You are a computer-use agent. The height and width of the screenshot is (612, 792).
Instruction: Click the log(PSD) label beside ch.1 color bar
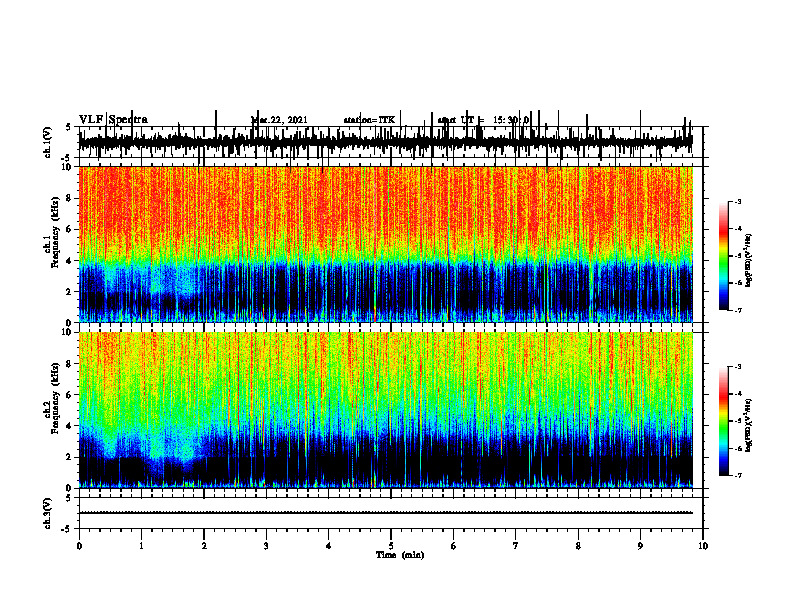coord(749,260)
